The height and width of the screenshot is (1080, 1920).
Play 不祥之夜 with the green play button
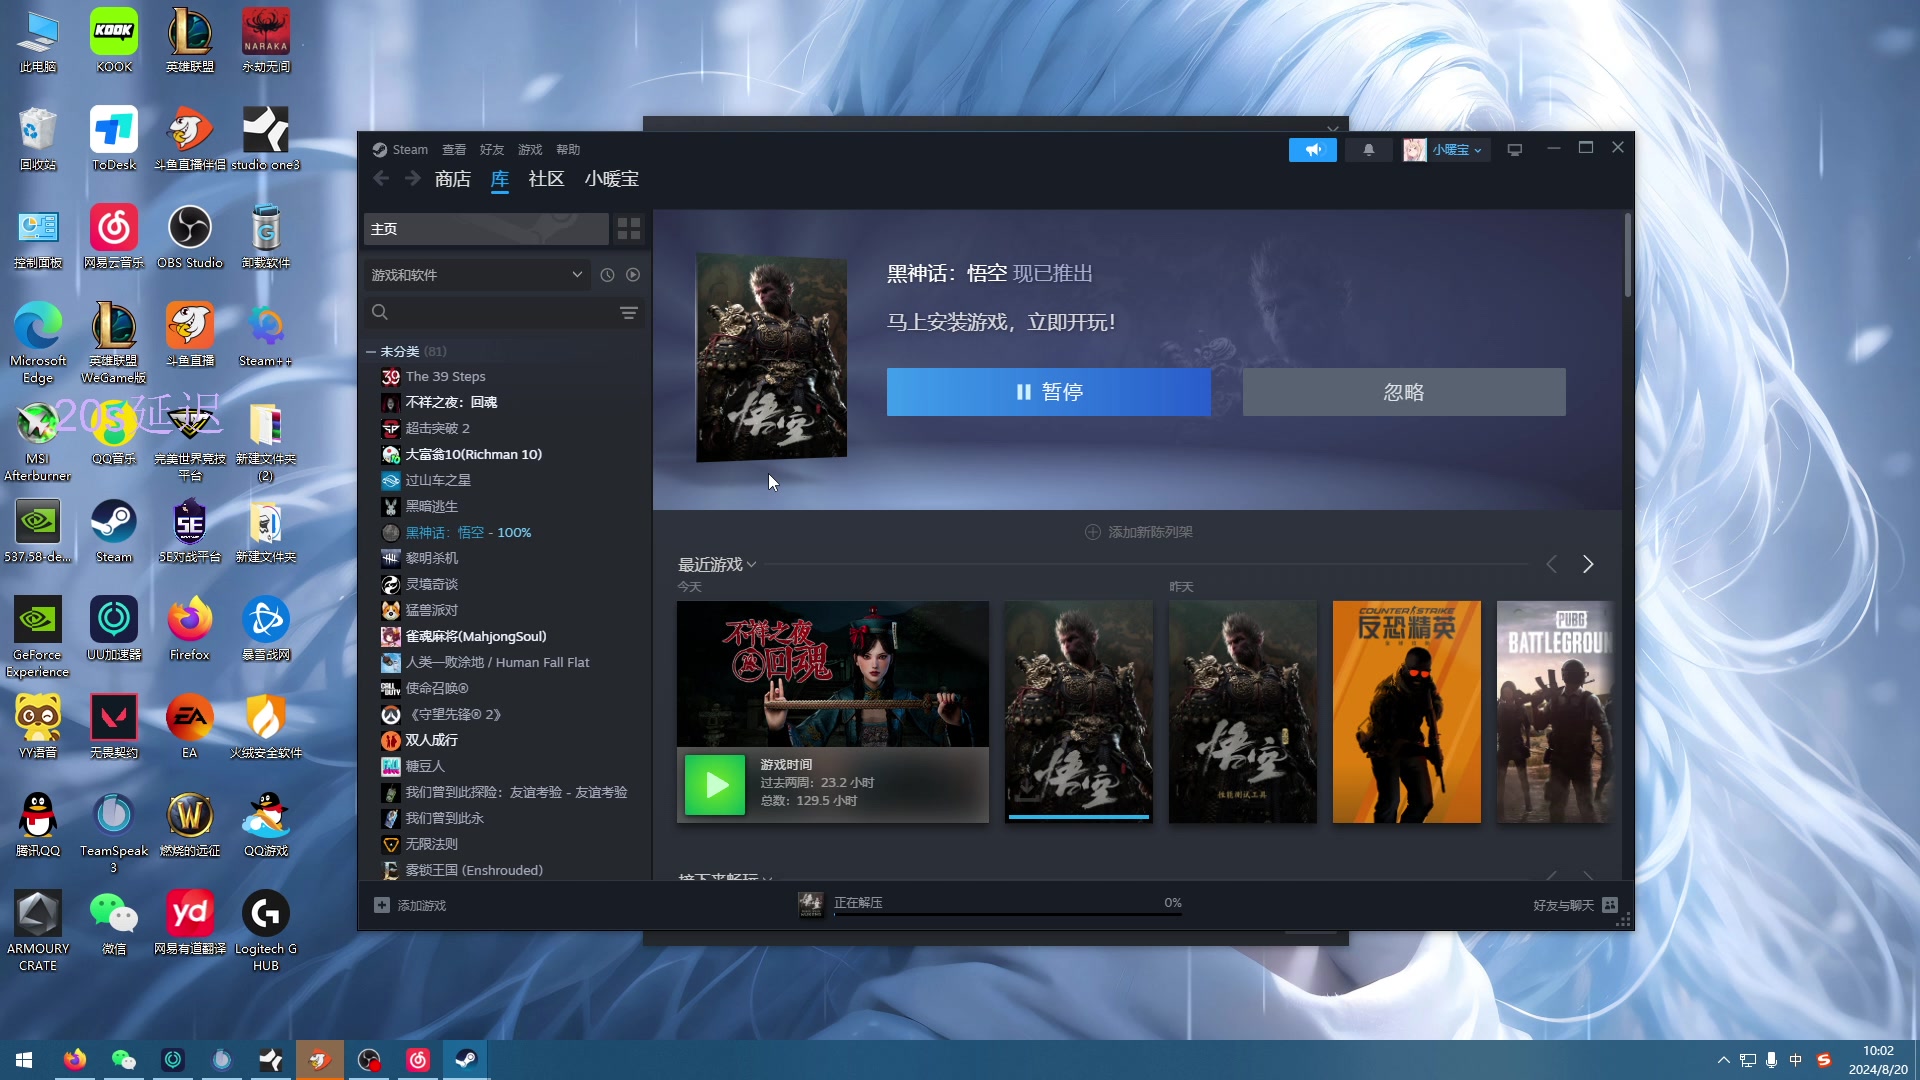(x=715, y=785)
